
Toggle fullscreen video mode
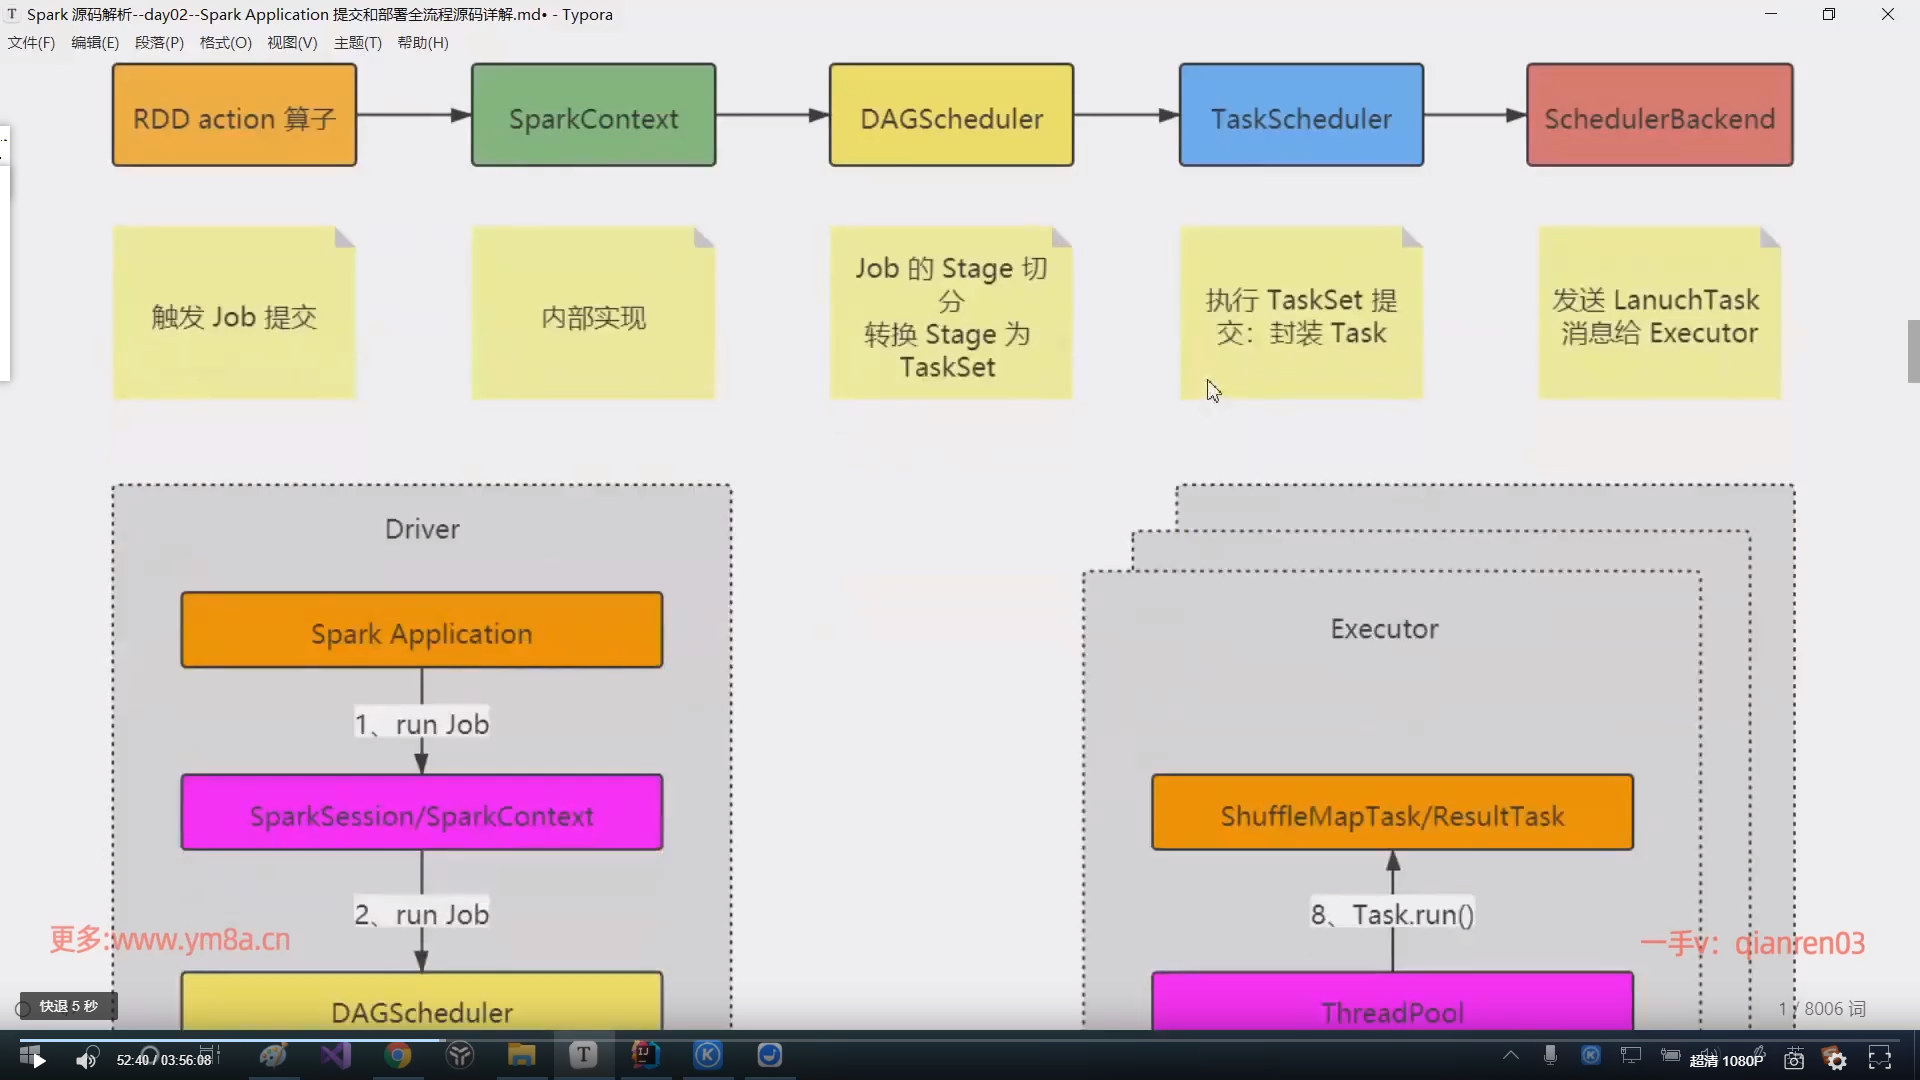(1880, 1059)
